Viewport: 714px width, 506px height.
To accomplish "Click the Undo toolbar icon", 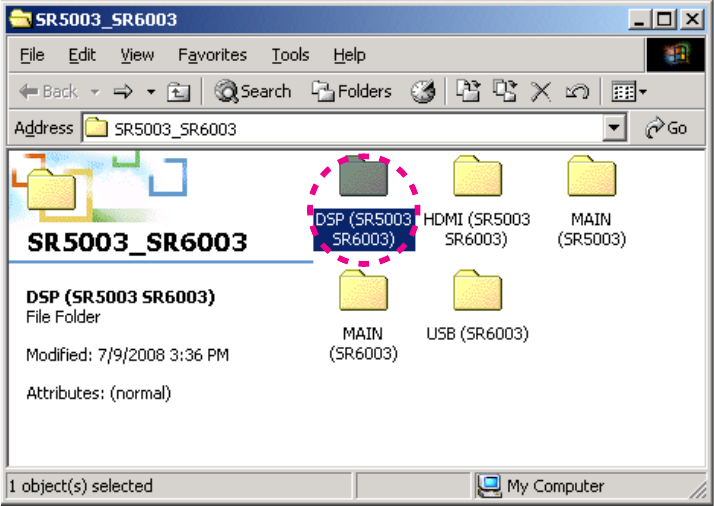I will pos(577,92).
